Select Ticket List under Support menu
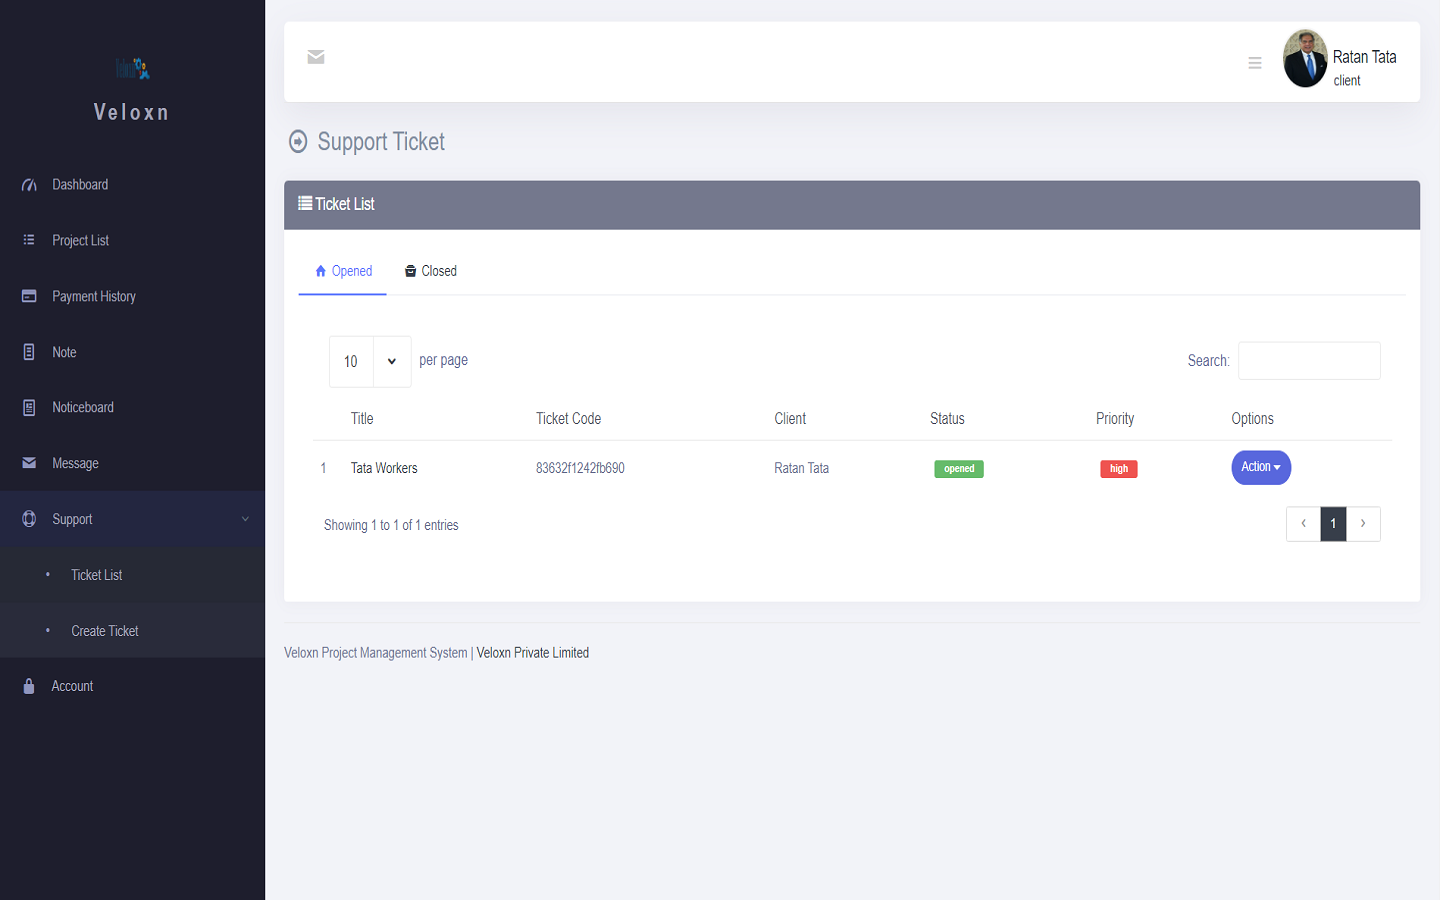 [96, 575]
